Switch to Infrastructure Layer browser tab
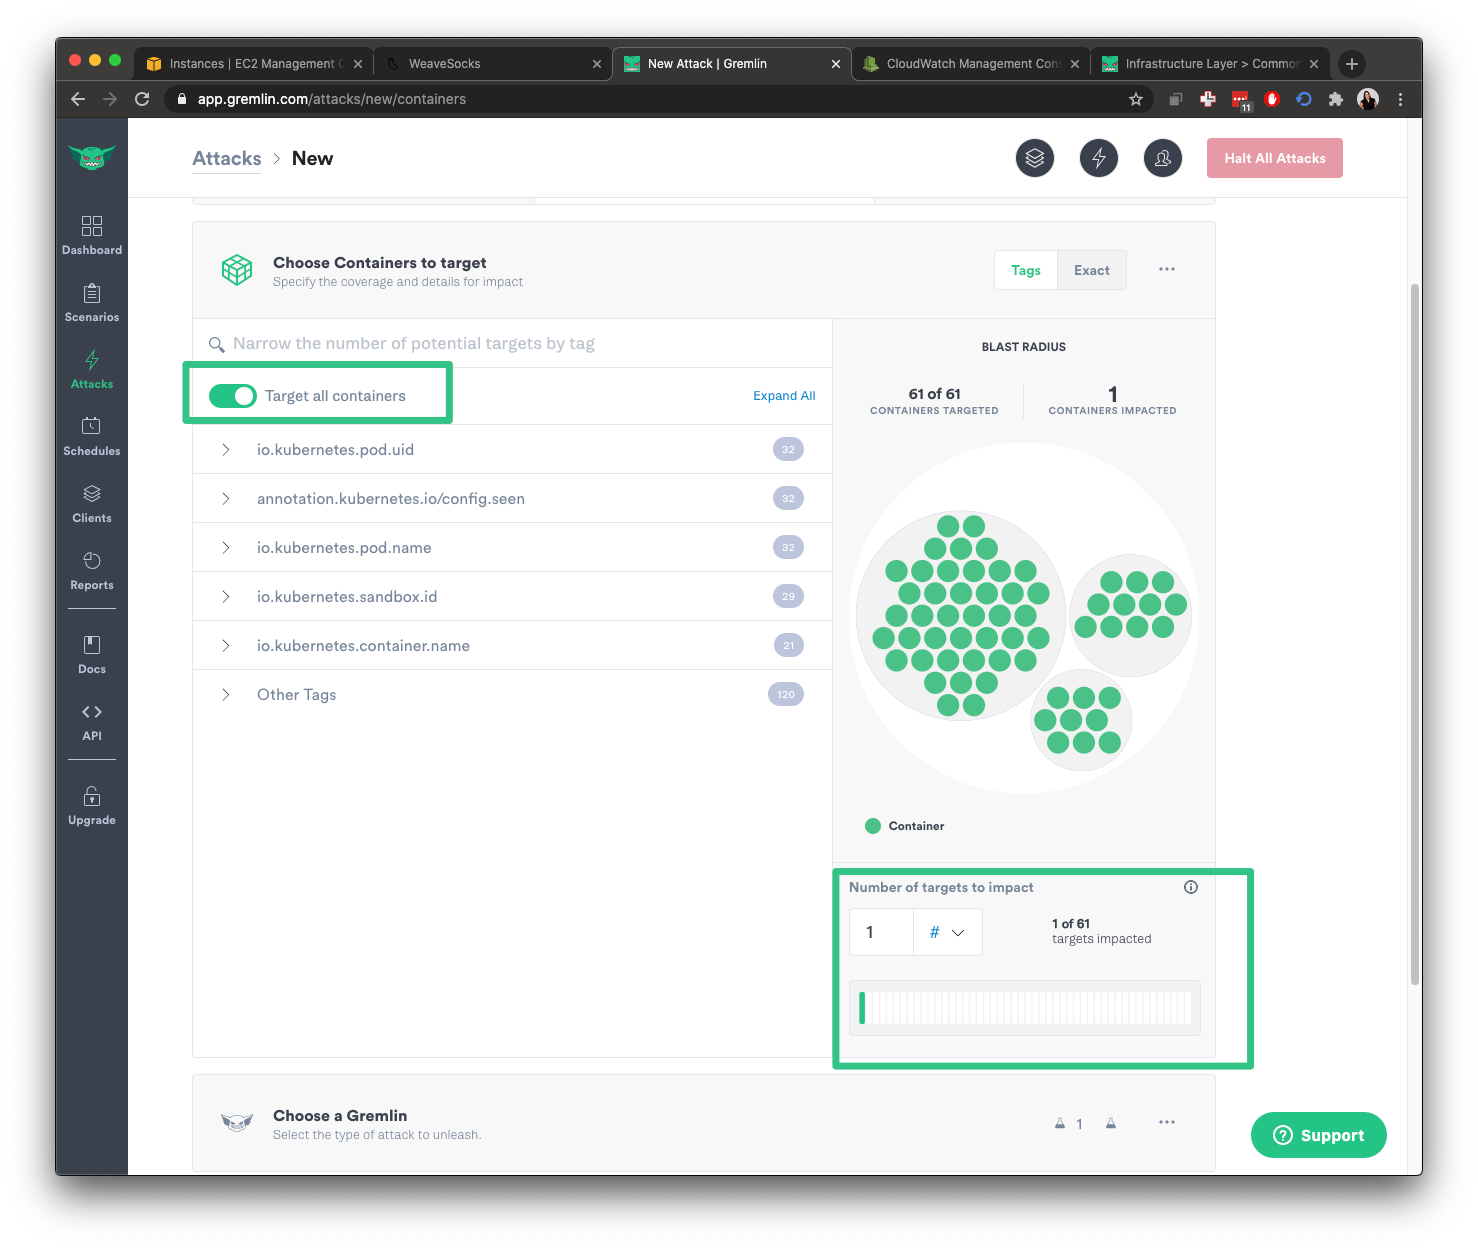Viewport: 1478px width, 1249px height. [x=1211, y=64]
